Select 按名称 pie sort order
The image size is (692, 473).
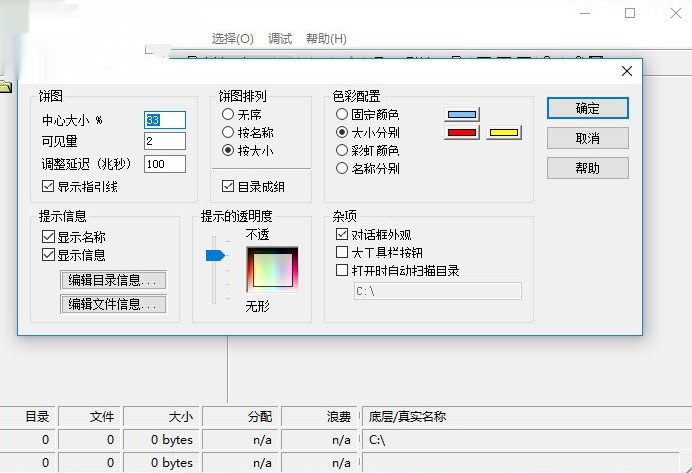[228, 132]
